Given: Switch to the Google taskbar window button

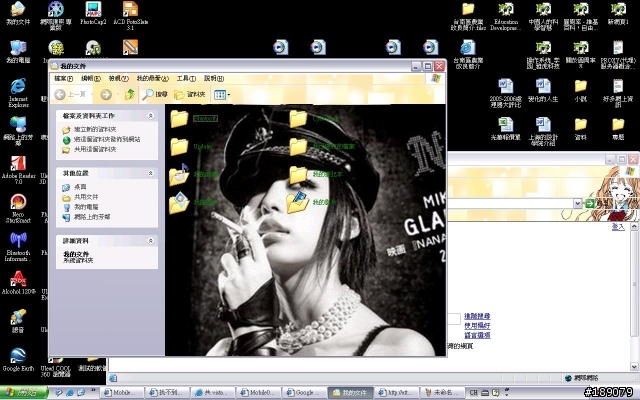Looking at the screenshot, I should 304,393.
